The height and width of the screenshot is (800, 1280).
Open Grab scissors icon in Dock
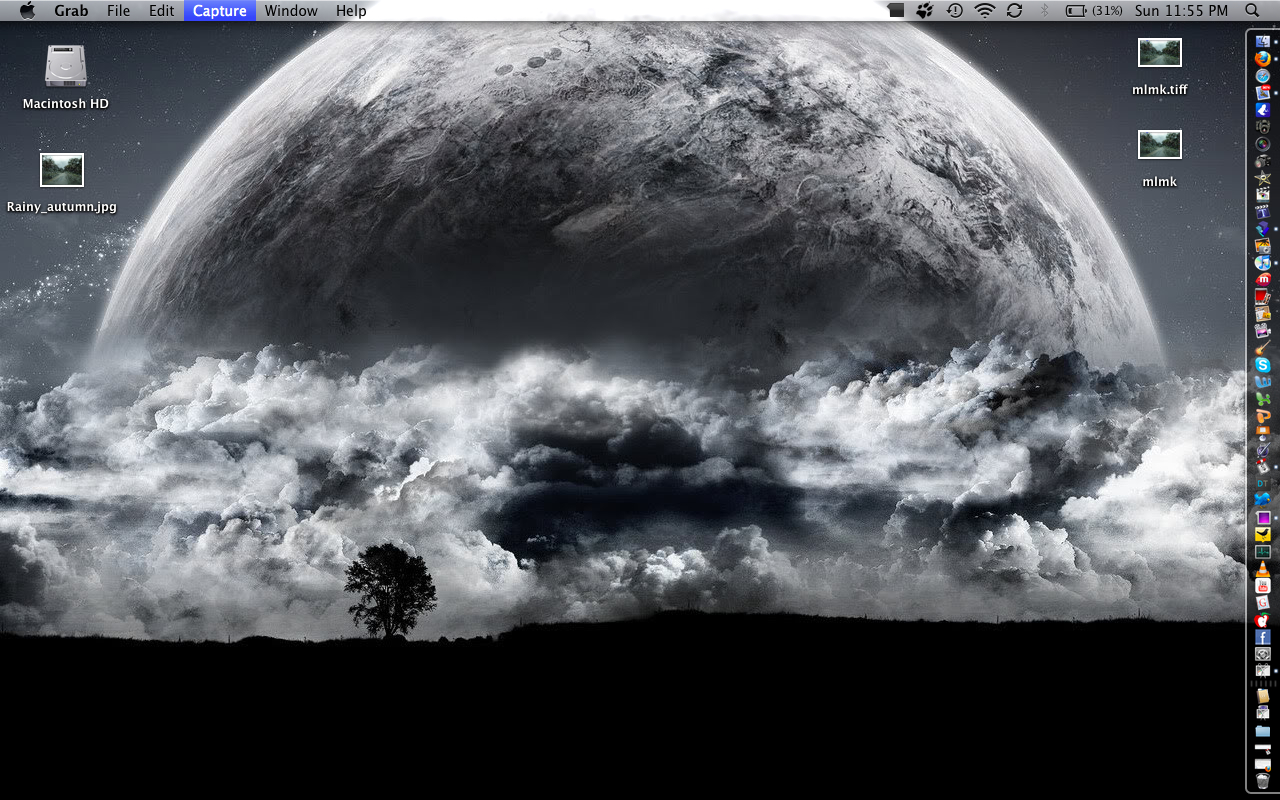(1263, 671)
